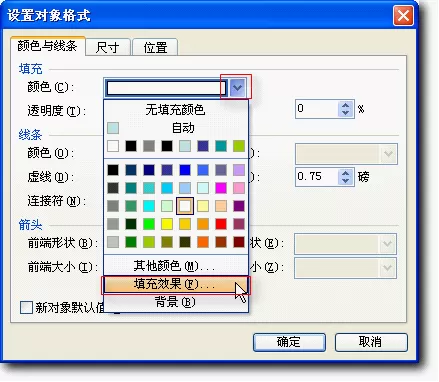
Task: Click the 透明度 percentage field
Action: [x=317, y=109]
